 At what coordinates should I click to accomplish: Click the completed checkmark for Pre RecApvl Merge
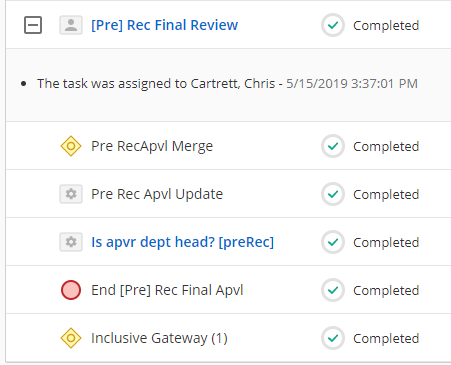click(333, 146)
